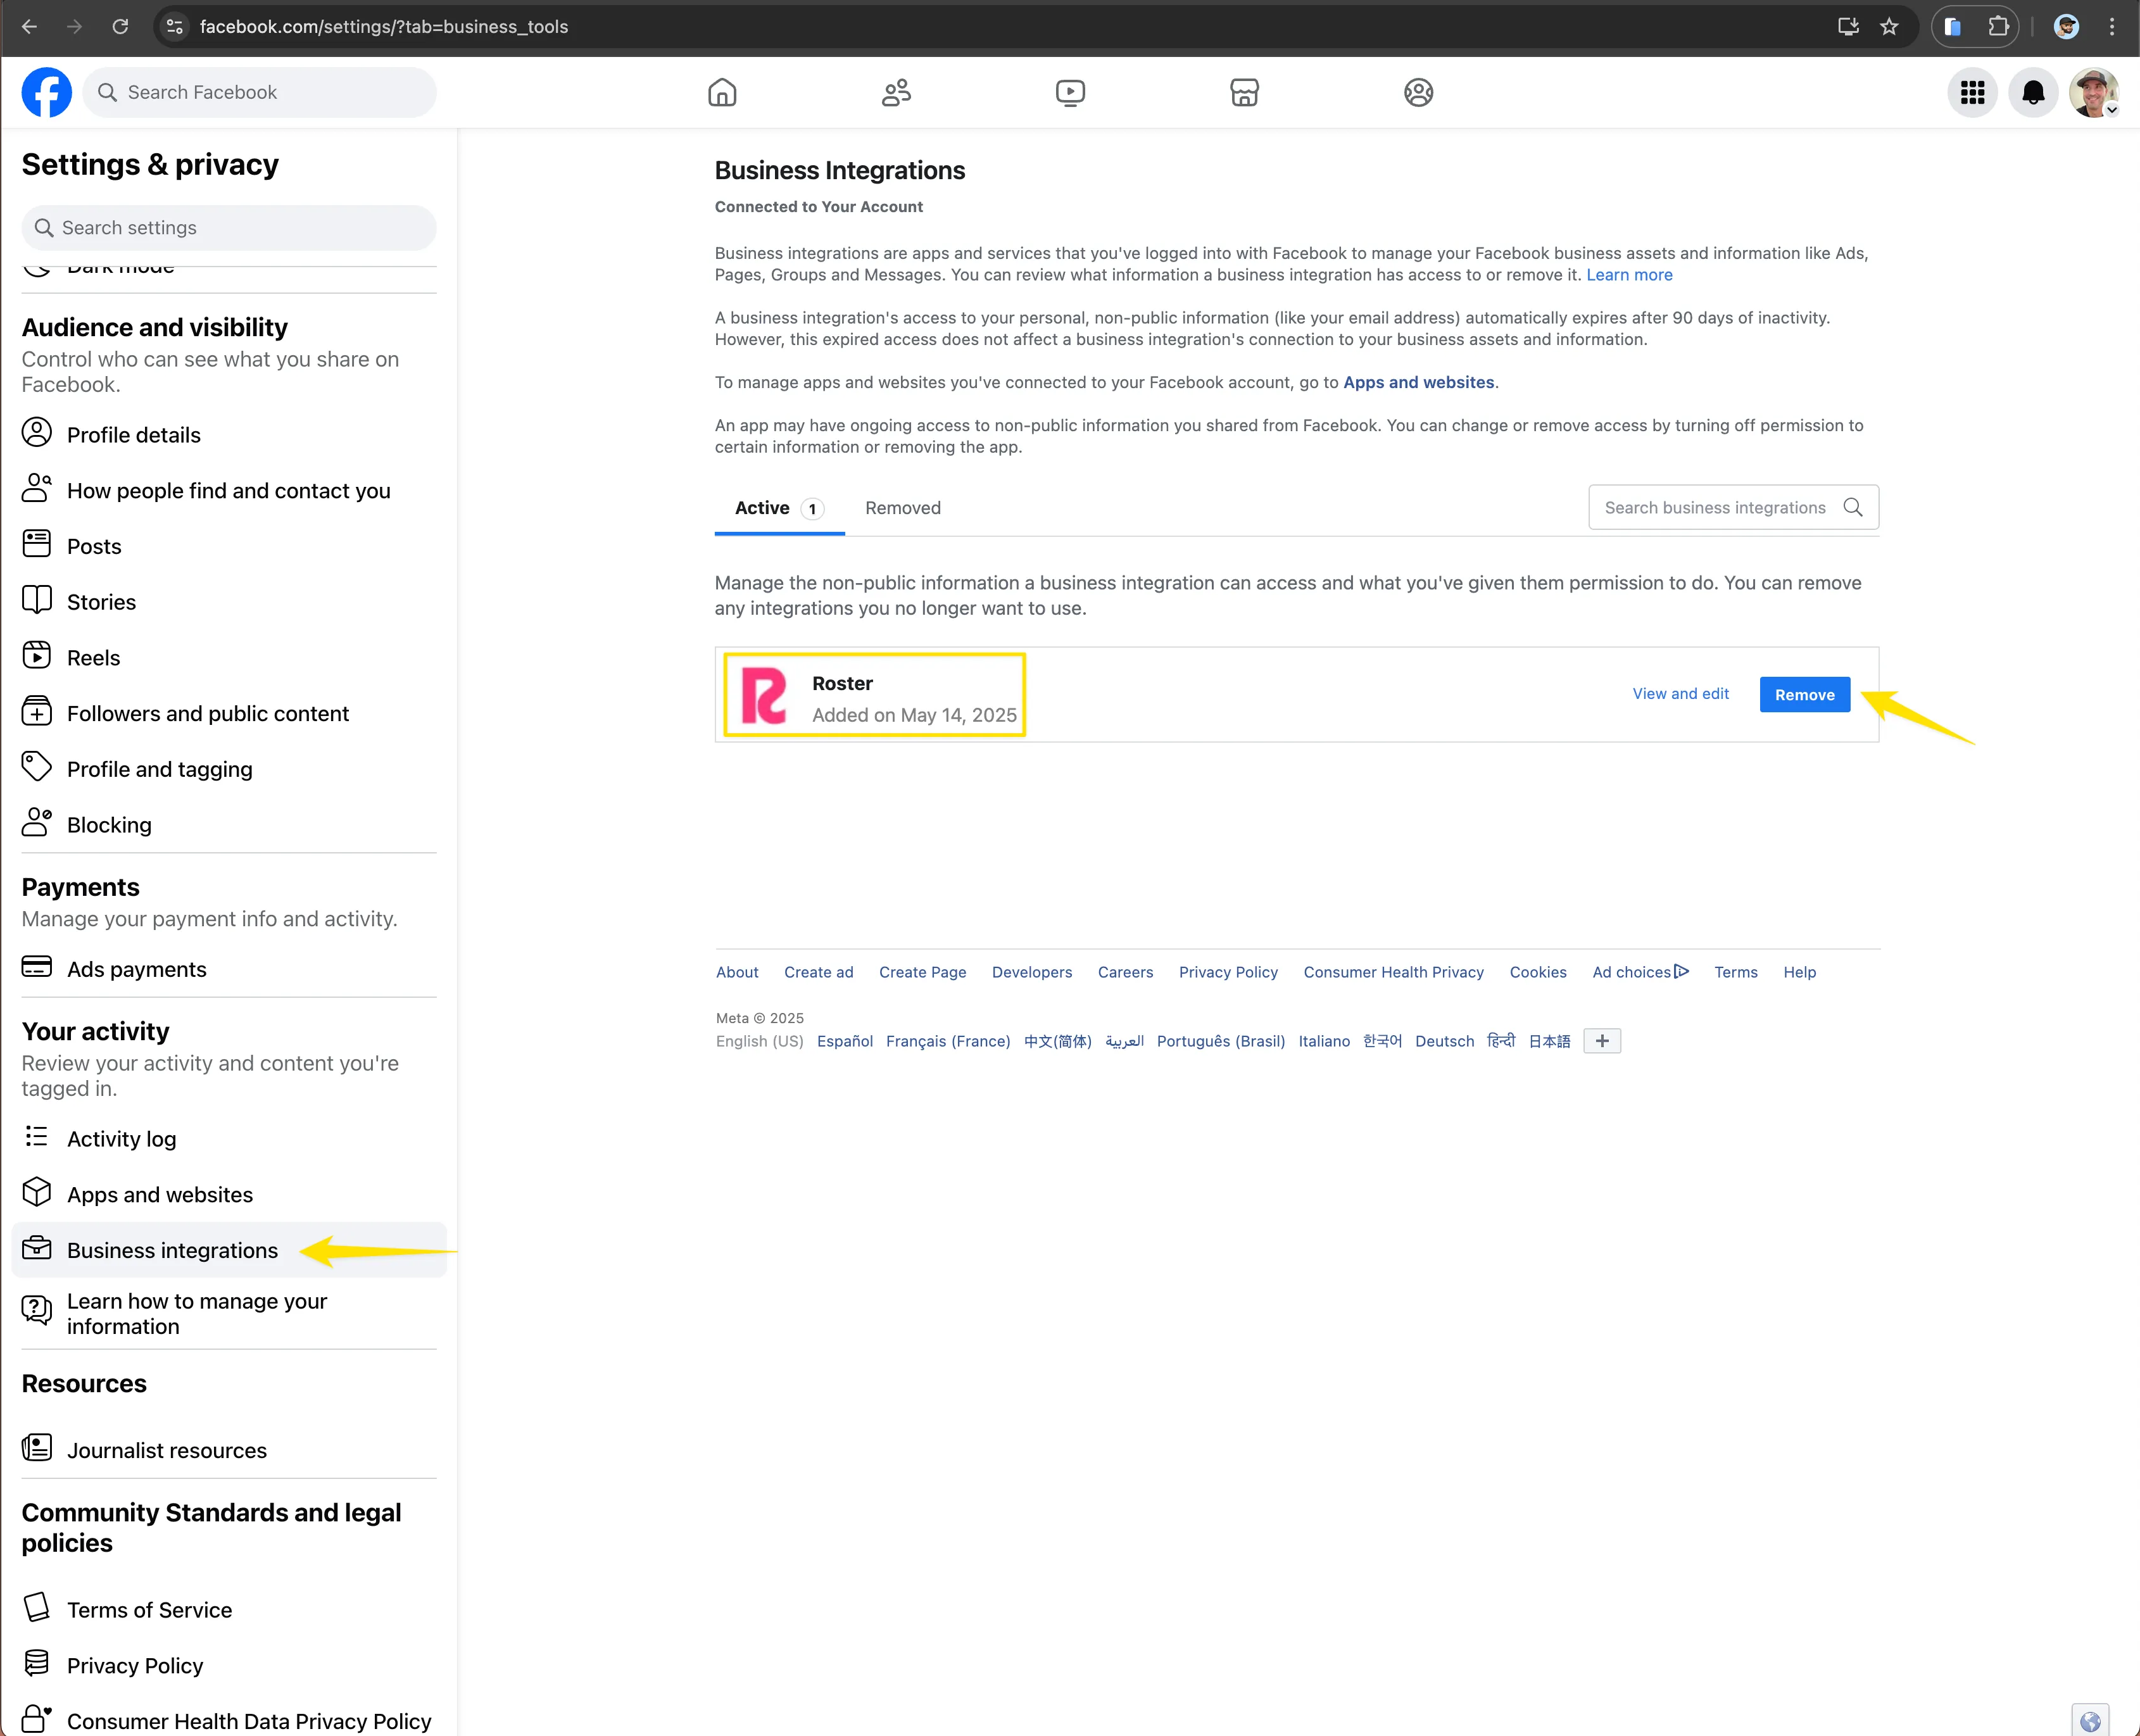2140x1736 pixels.
Task: Click the Apps and websites inline link
Action: pyautogui.click(x=1418, y=382)
